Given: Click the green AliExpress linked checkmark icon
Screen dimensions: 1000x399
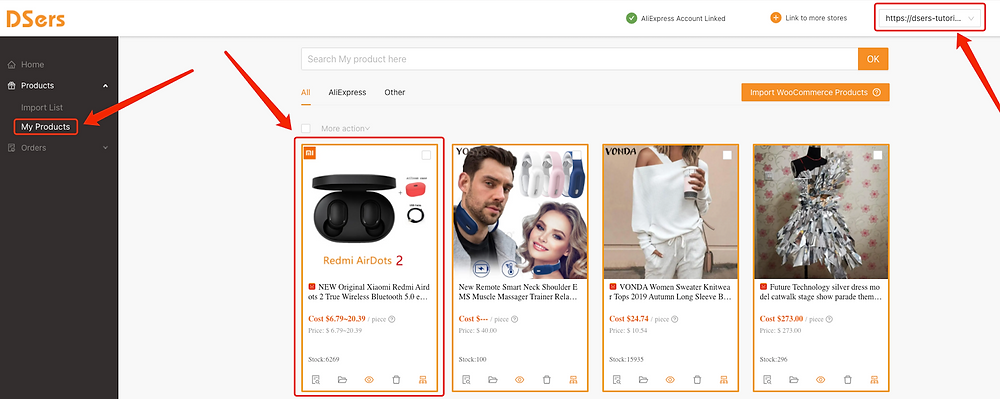Looking at the screenshot, I should point(631,18).
